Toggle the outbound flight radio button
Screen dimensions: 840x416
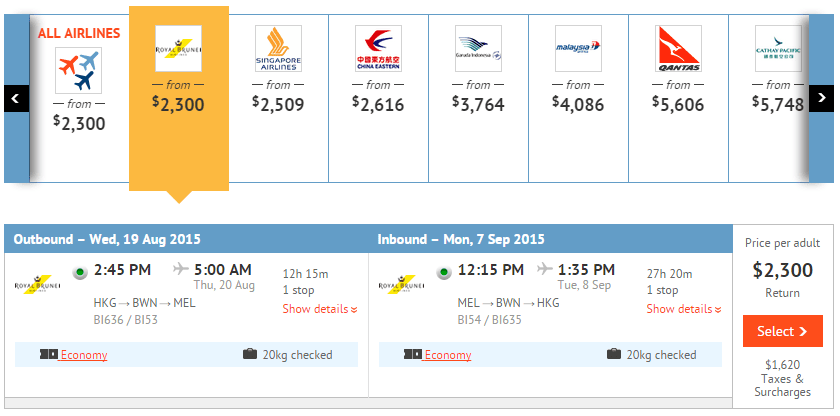pos(80,271)
